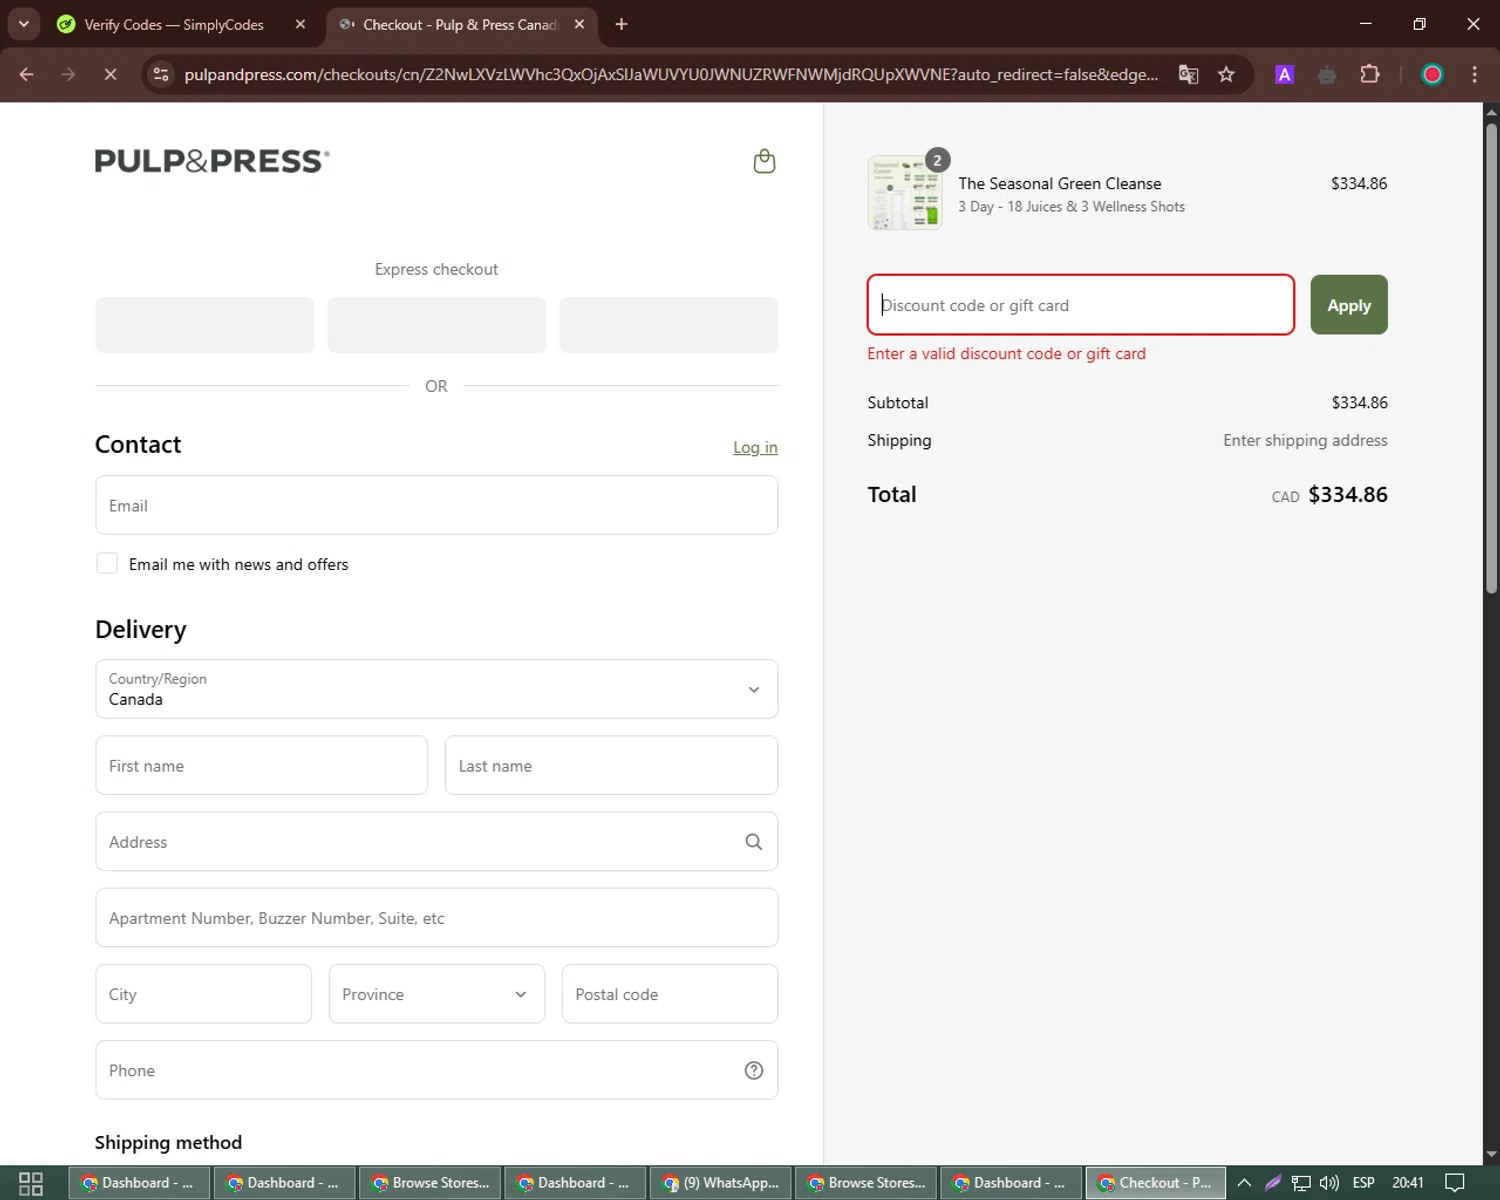Open the WhatsApp taskbar window

(721, 1183)
